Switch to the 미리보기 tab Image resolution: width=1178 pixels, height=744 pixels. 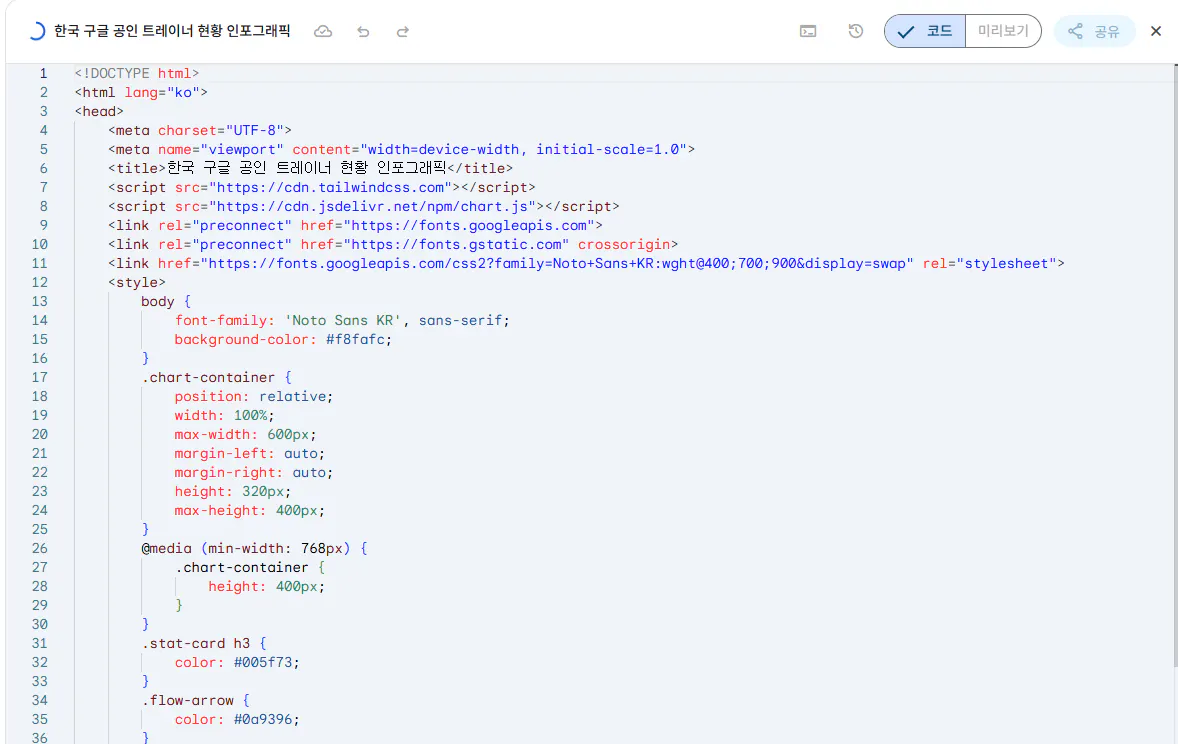click(x=1003, y=31)
